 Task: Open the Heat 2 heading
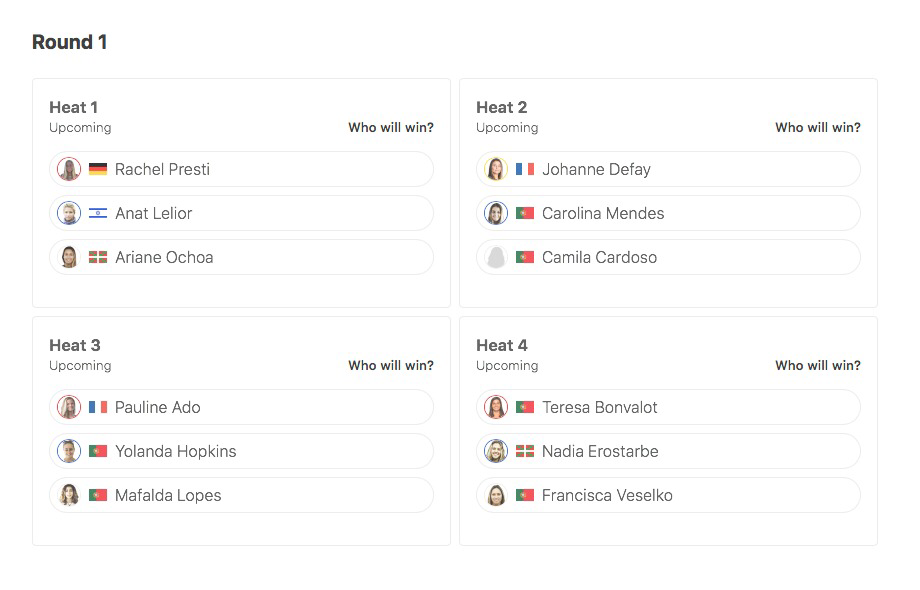tap(502, 108)
